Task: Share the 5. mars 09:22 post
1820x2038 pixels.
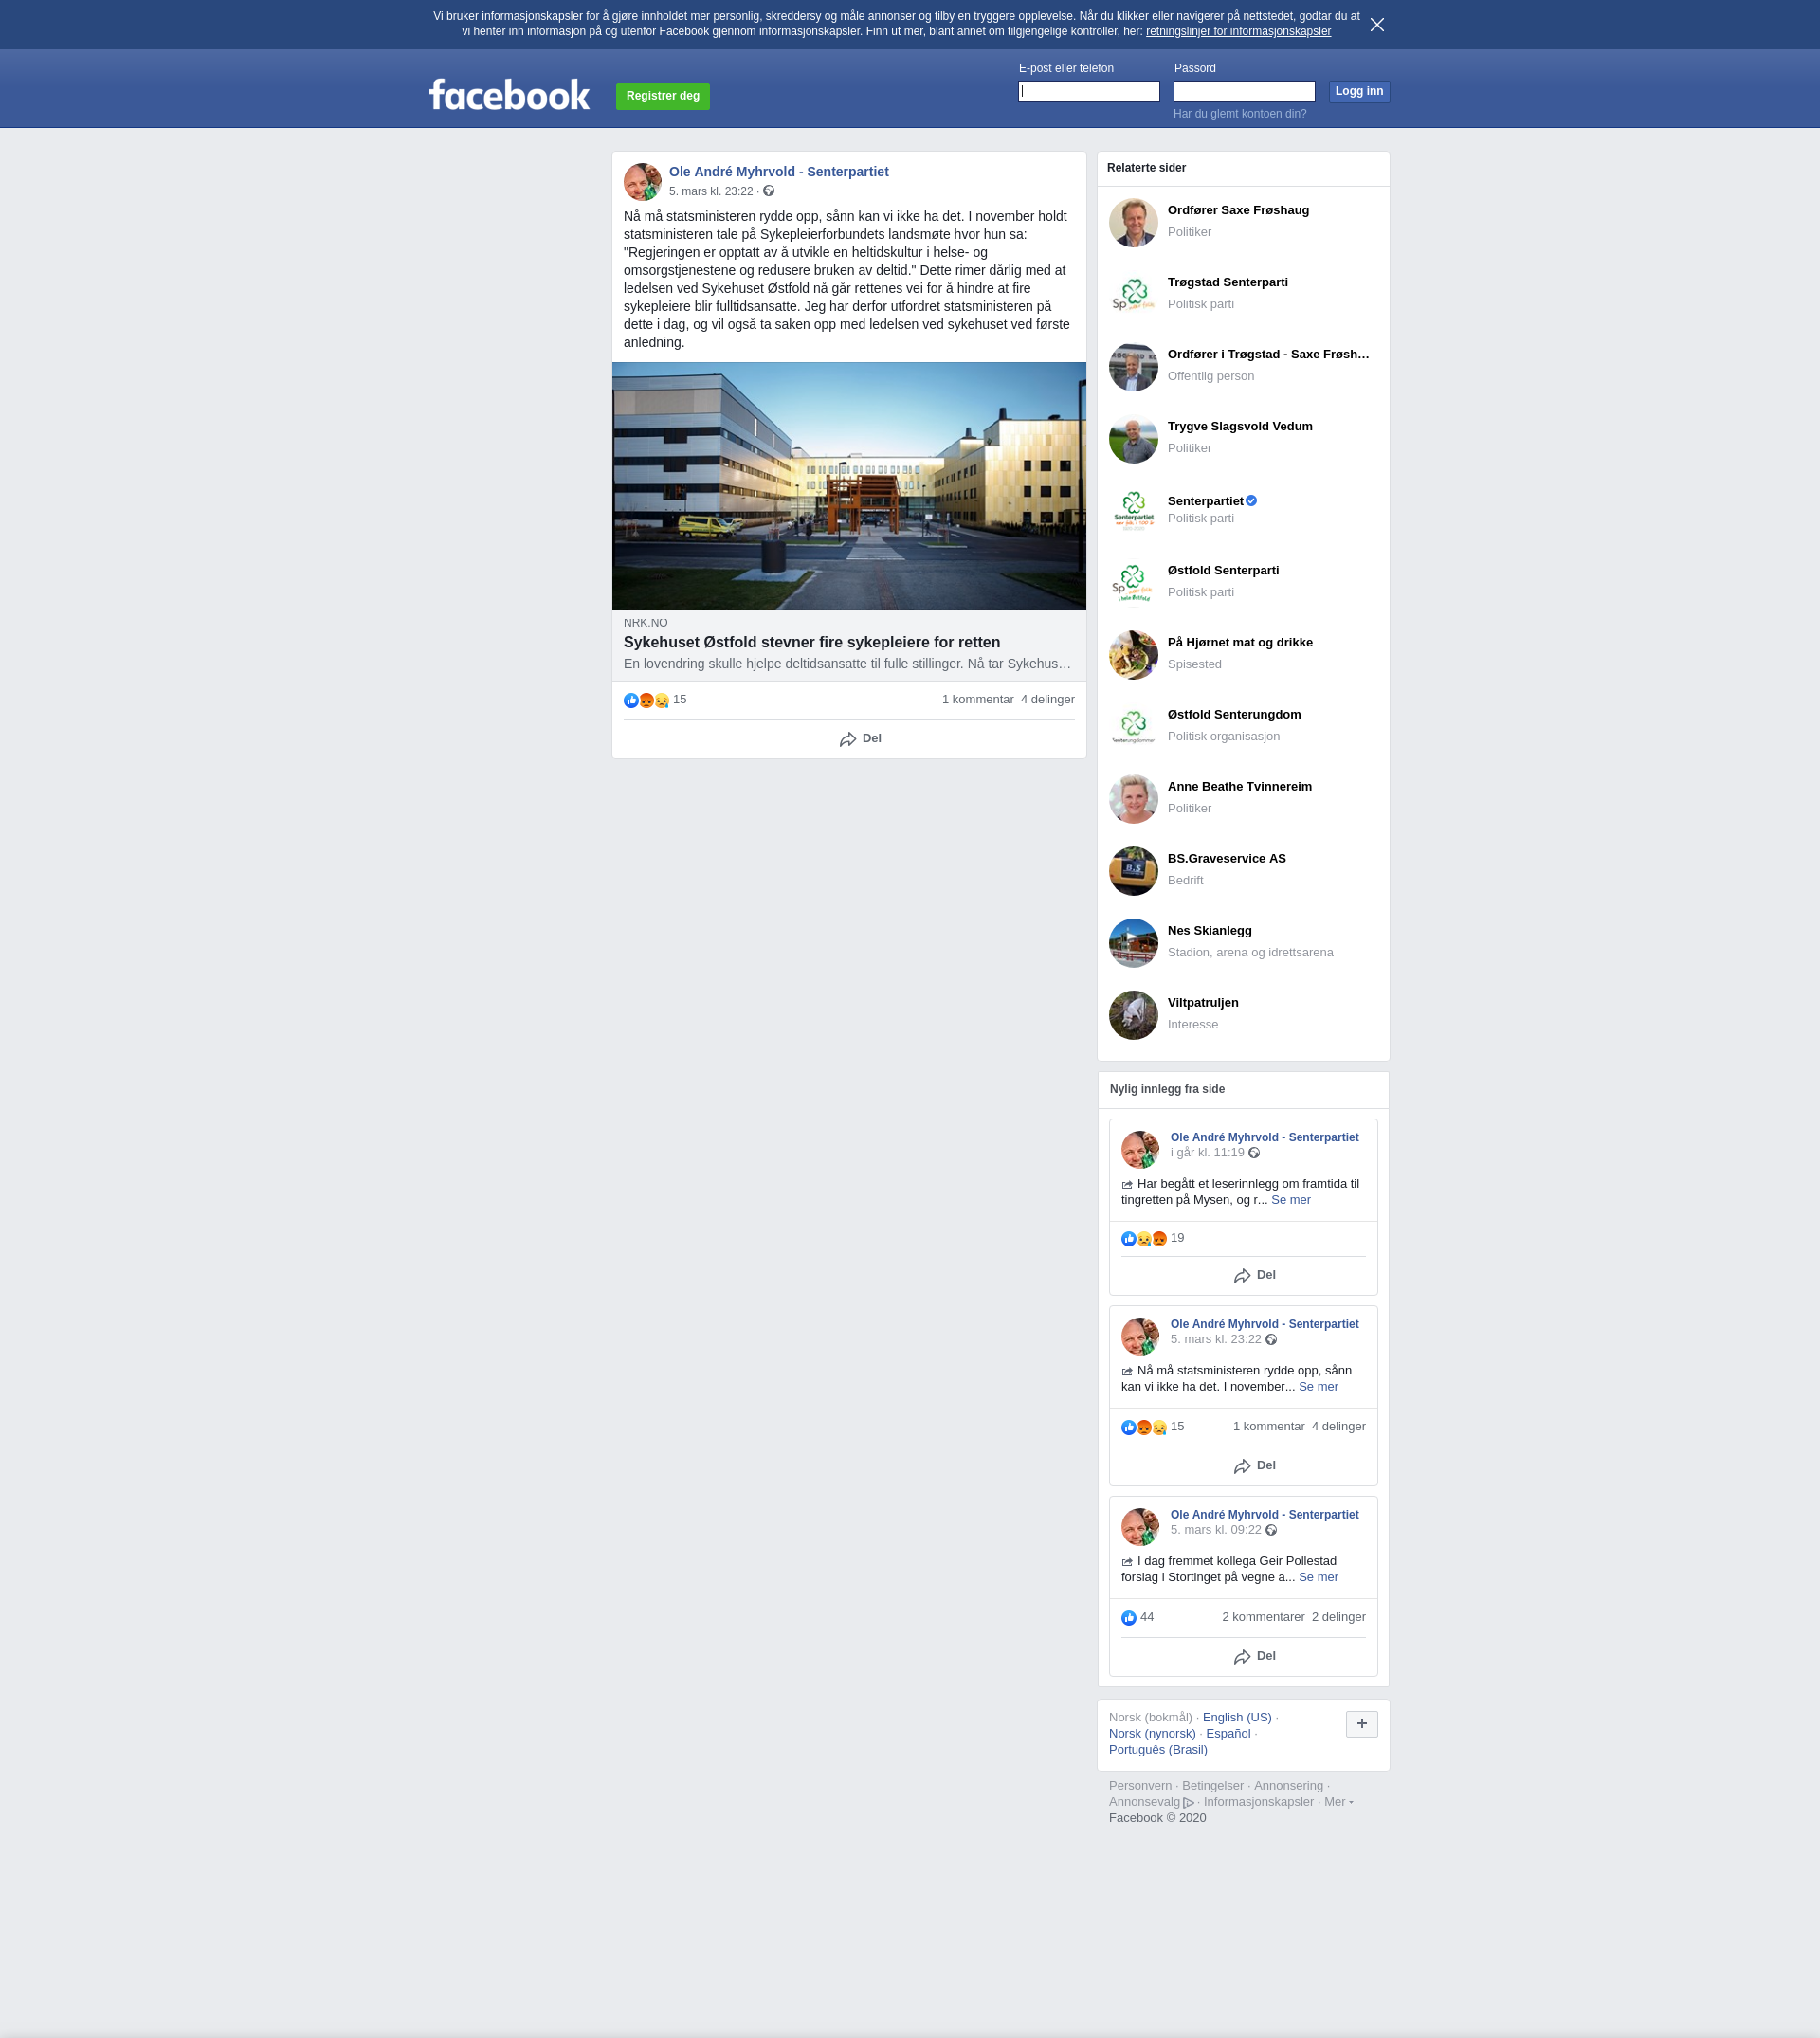Action: click(x=1254, y=1657)
